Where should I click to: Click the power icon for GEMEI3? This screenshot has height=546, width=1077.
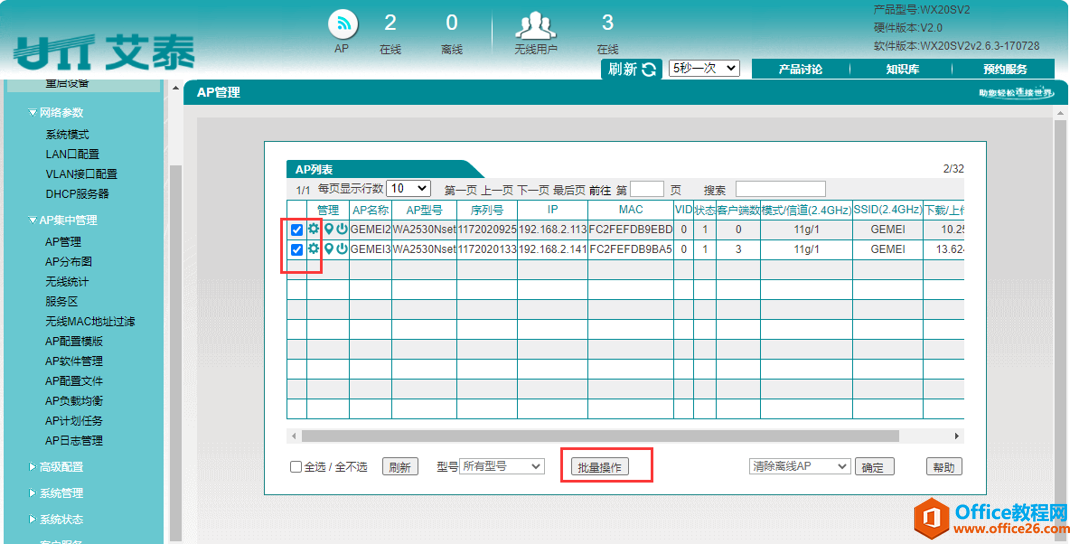click(x=341, y=249)
